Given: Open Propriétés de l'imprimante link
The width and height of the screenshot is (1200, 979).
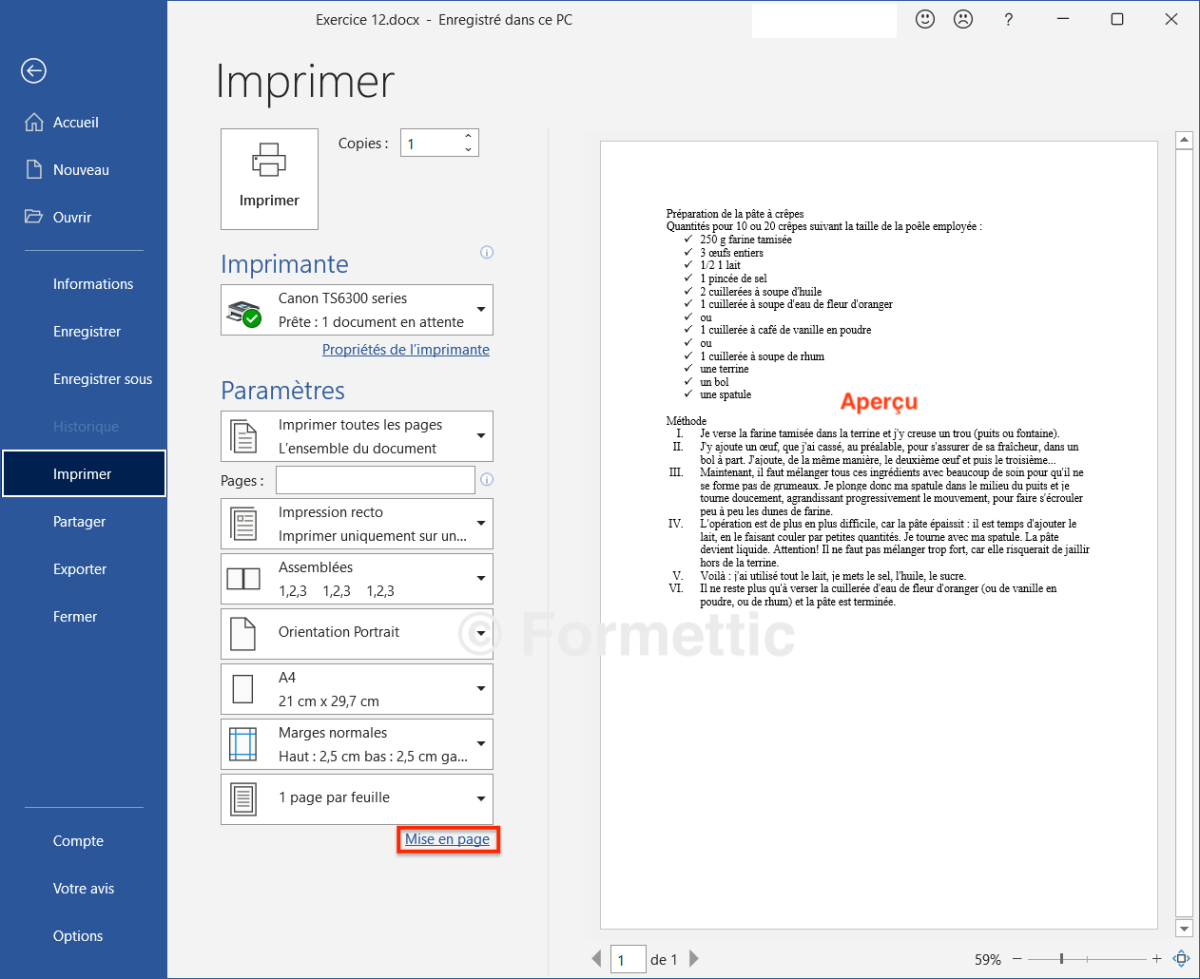Looking at the screenshot, I should pos(405,350).
